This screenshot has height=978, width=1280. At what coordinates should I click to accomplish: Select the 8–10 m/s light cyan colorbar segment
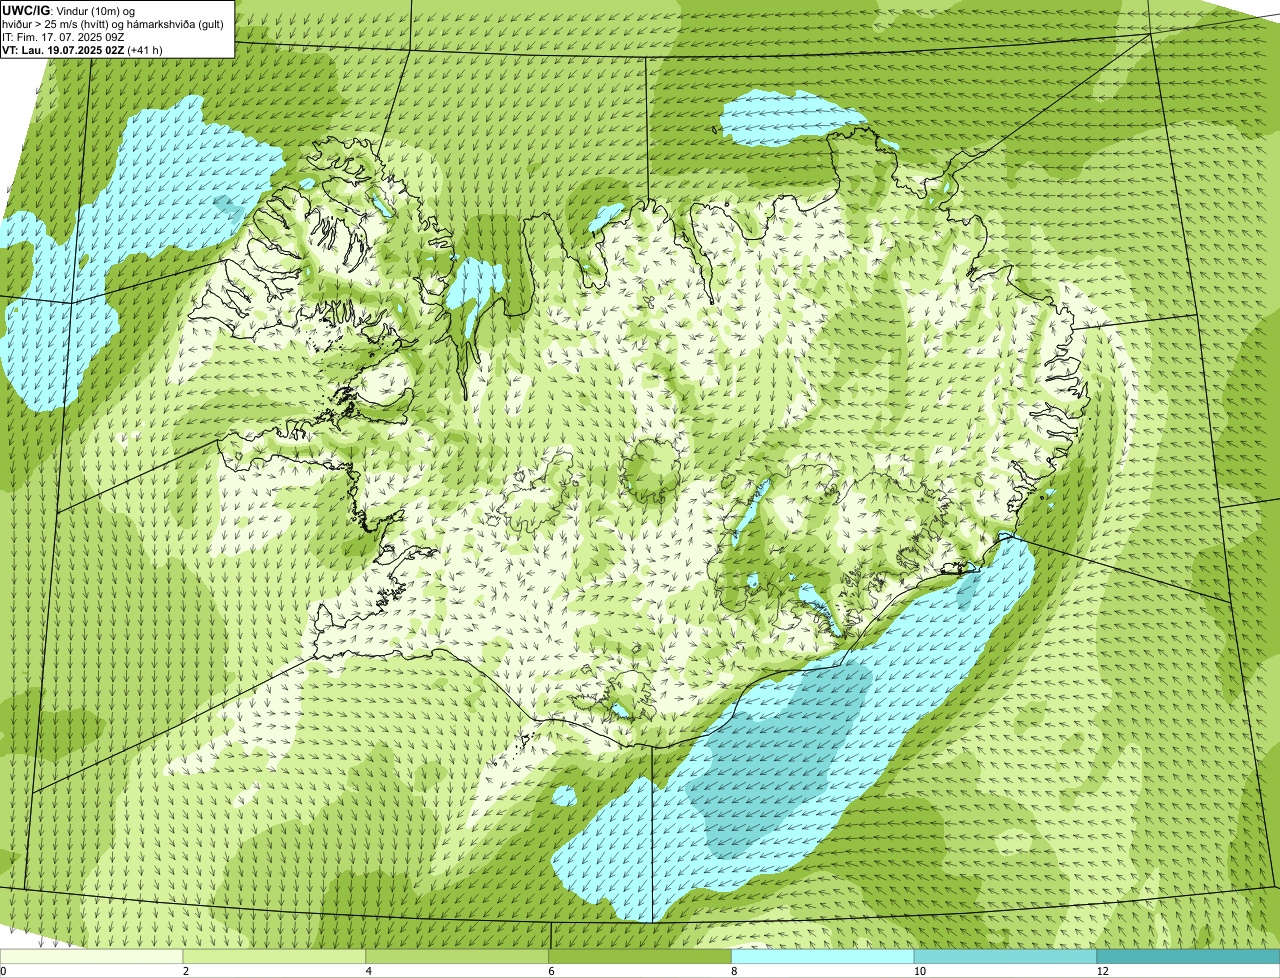pos(823,957)
